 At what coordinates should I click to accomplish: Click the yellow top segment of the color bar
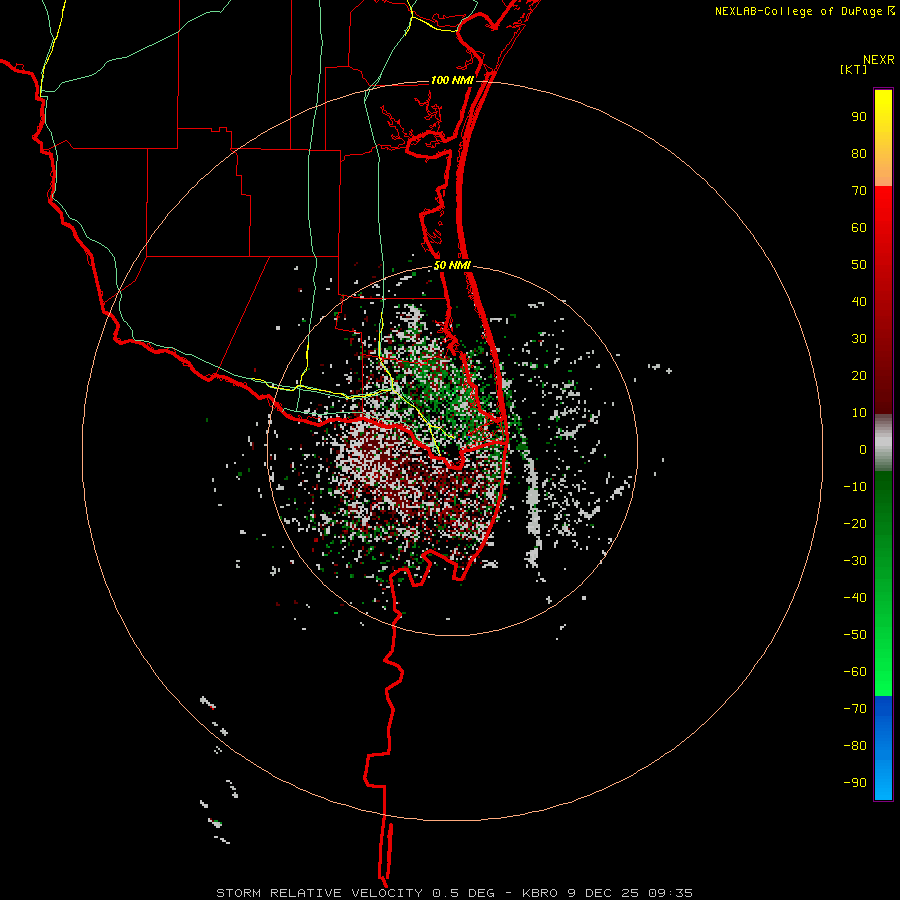coord(883,138)
